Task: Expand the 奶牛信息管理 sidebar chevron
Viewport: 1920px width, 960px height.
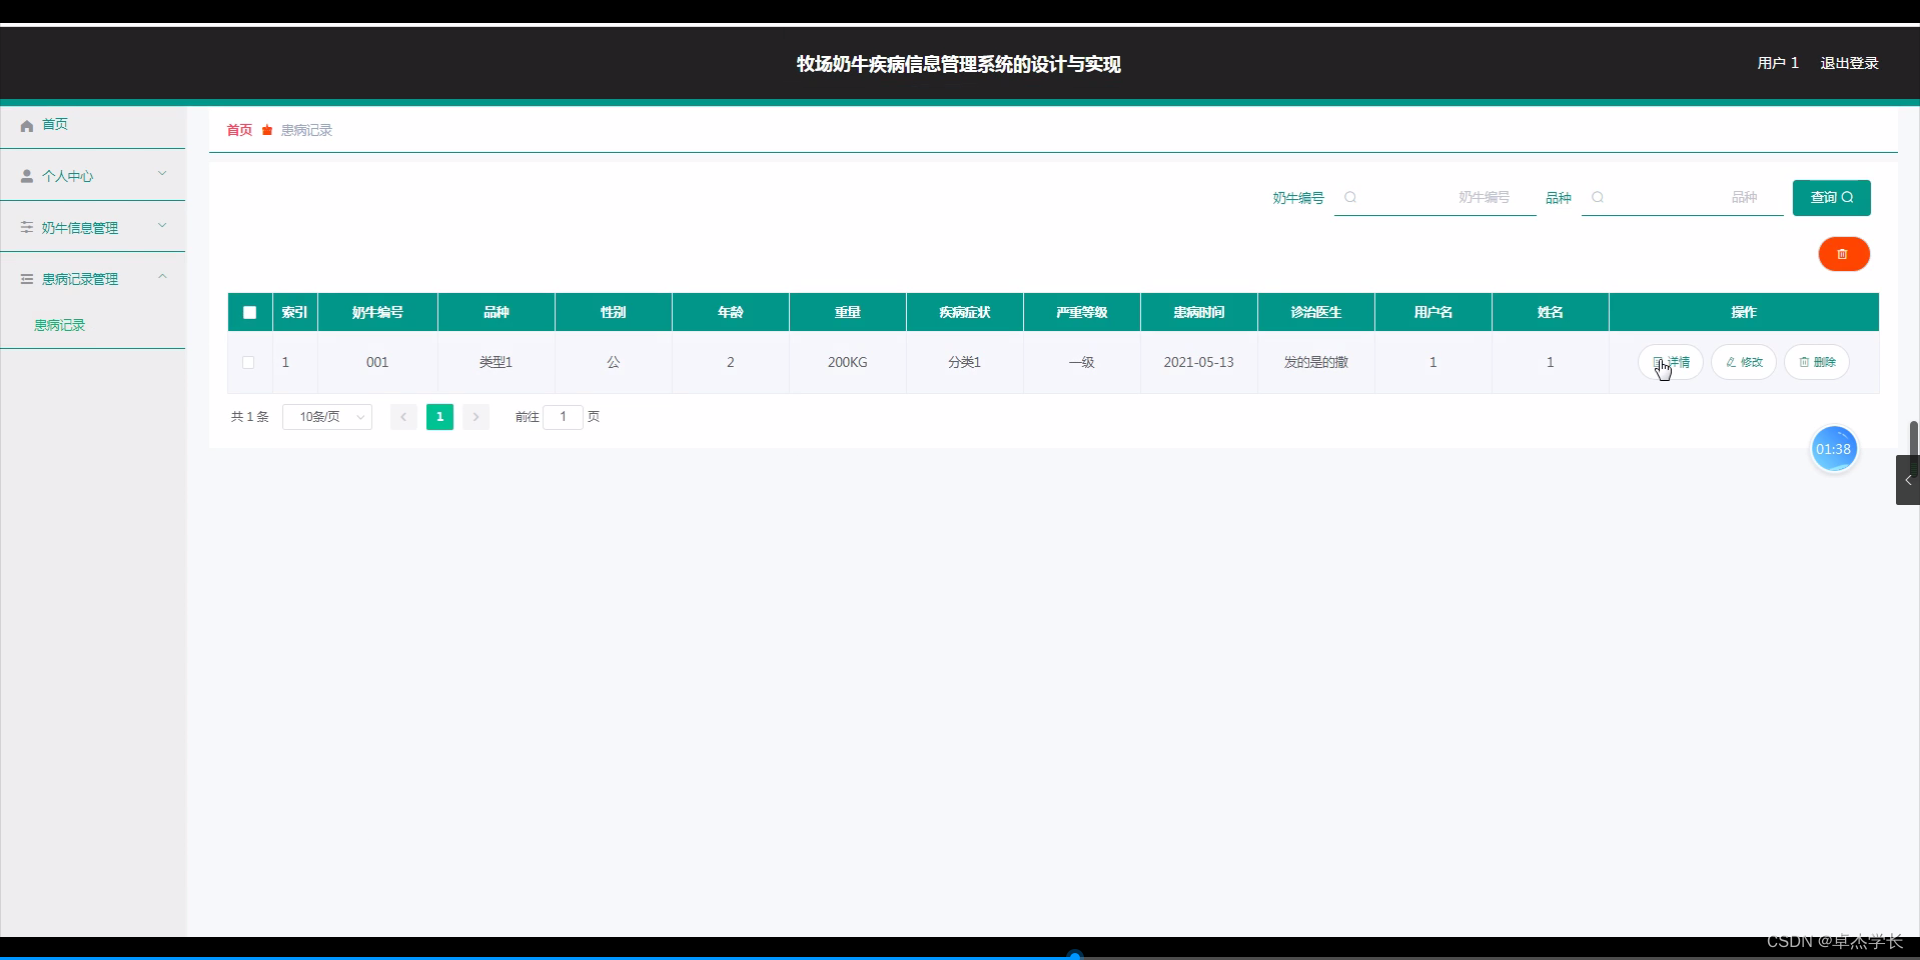Action: pyautogui.click(x=162, y=226)
